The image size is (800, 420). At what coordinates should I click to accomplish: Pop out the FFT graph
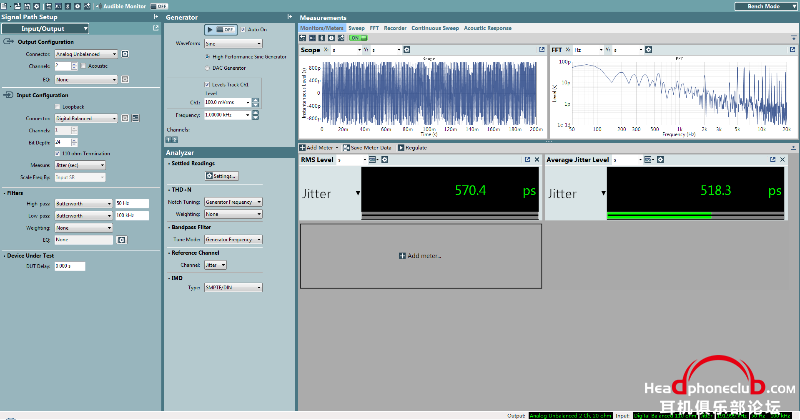coord(792,50)
